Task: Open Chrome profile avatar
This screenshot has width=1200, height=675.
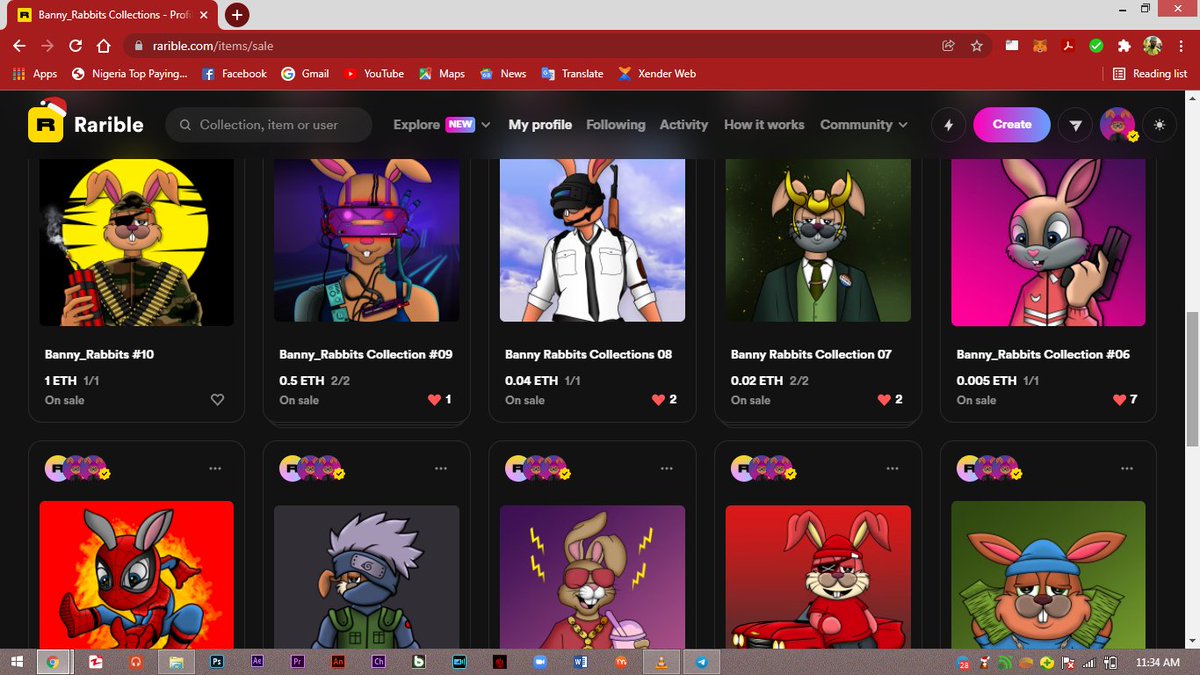Action: pos(1152,46)
